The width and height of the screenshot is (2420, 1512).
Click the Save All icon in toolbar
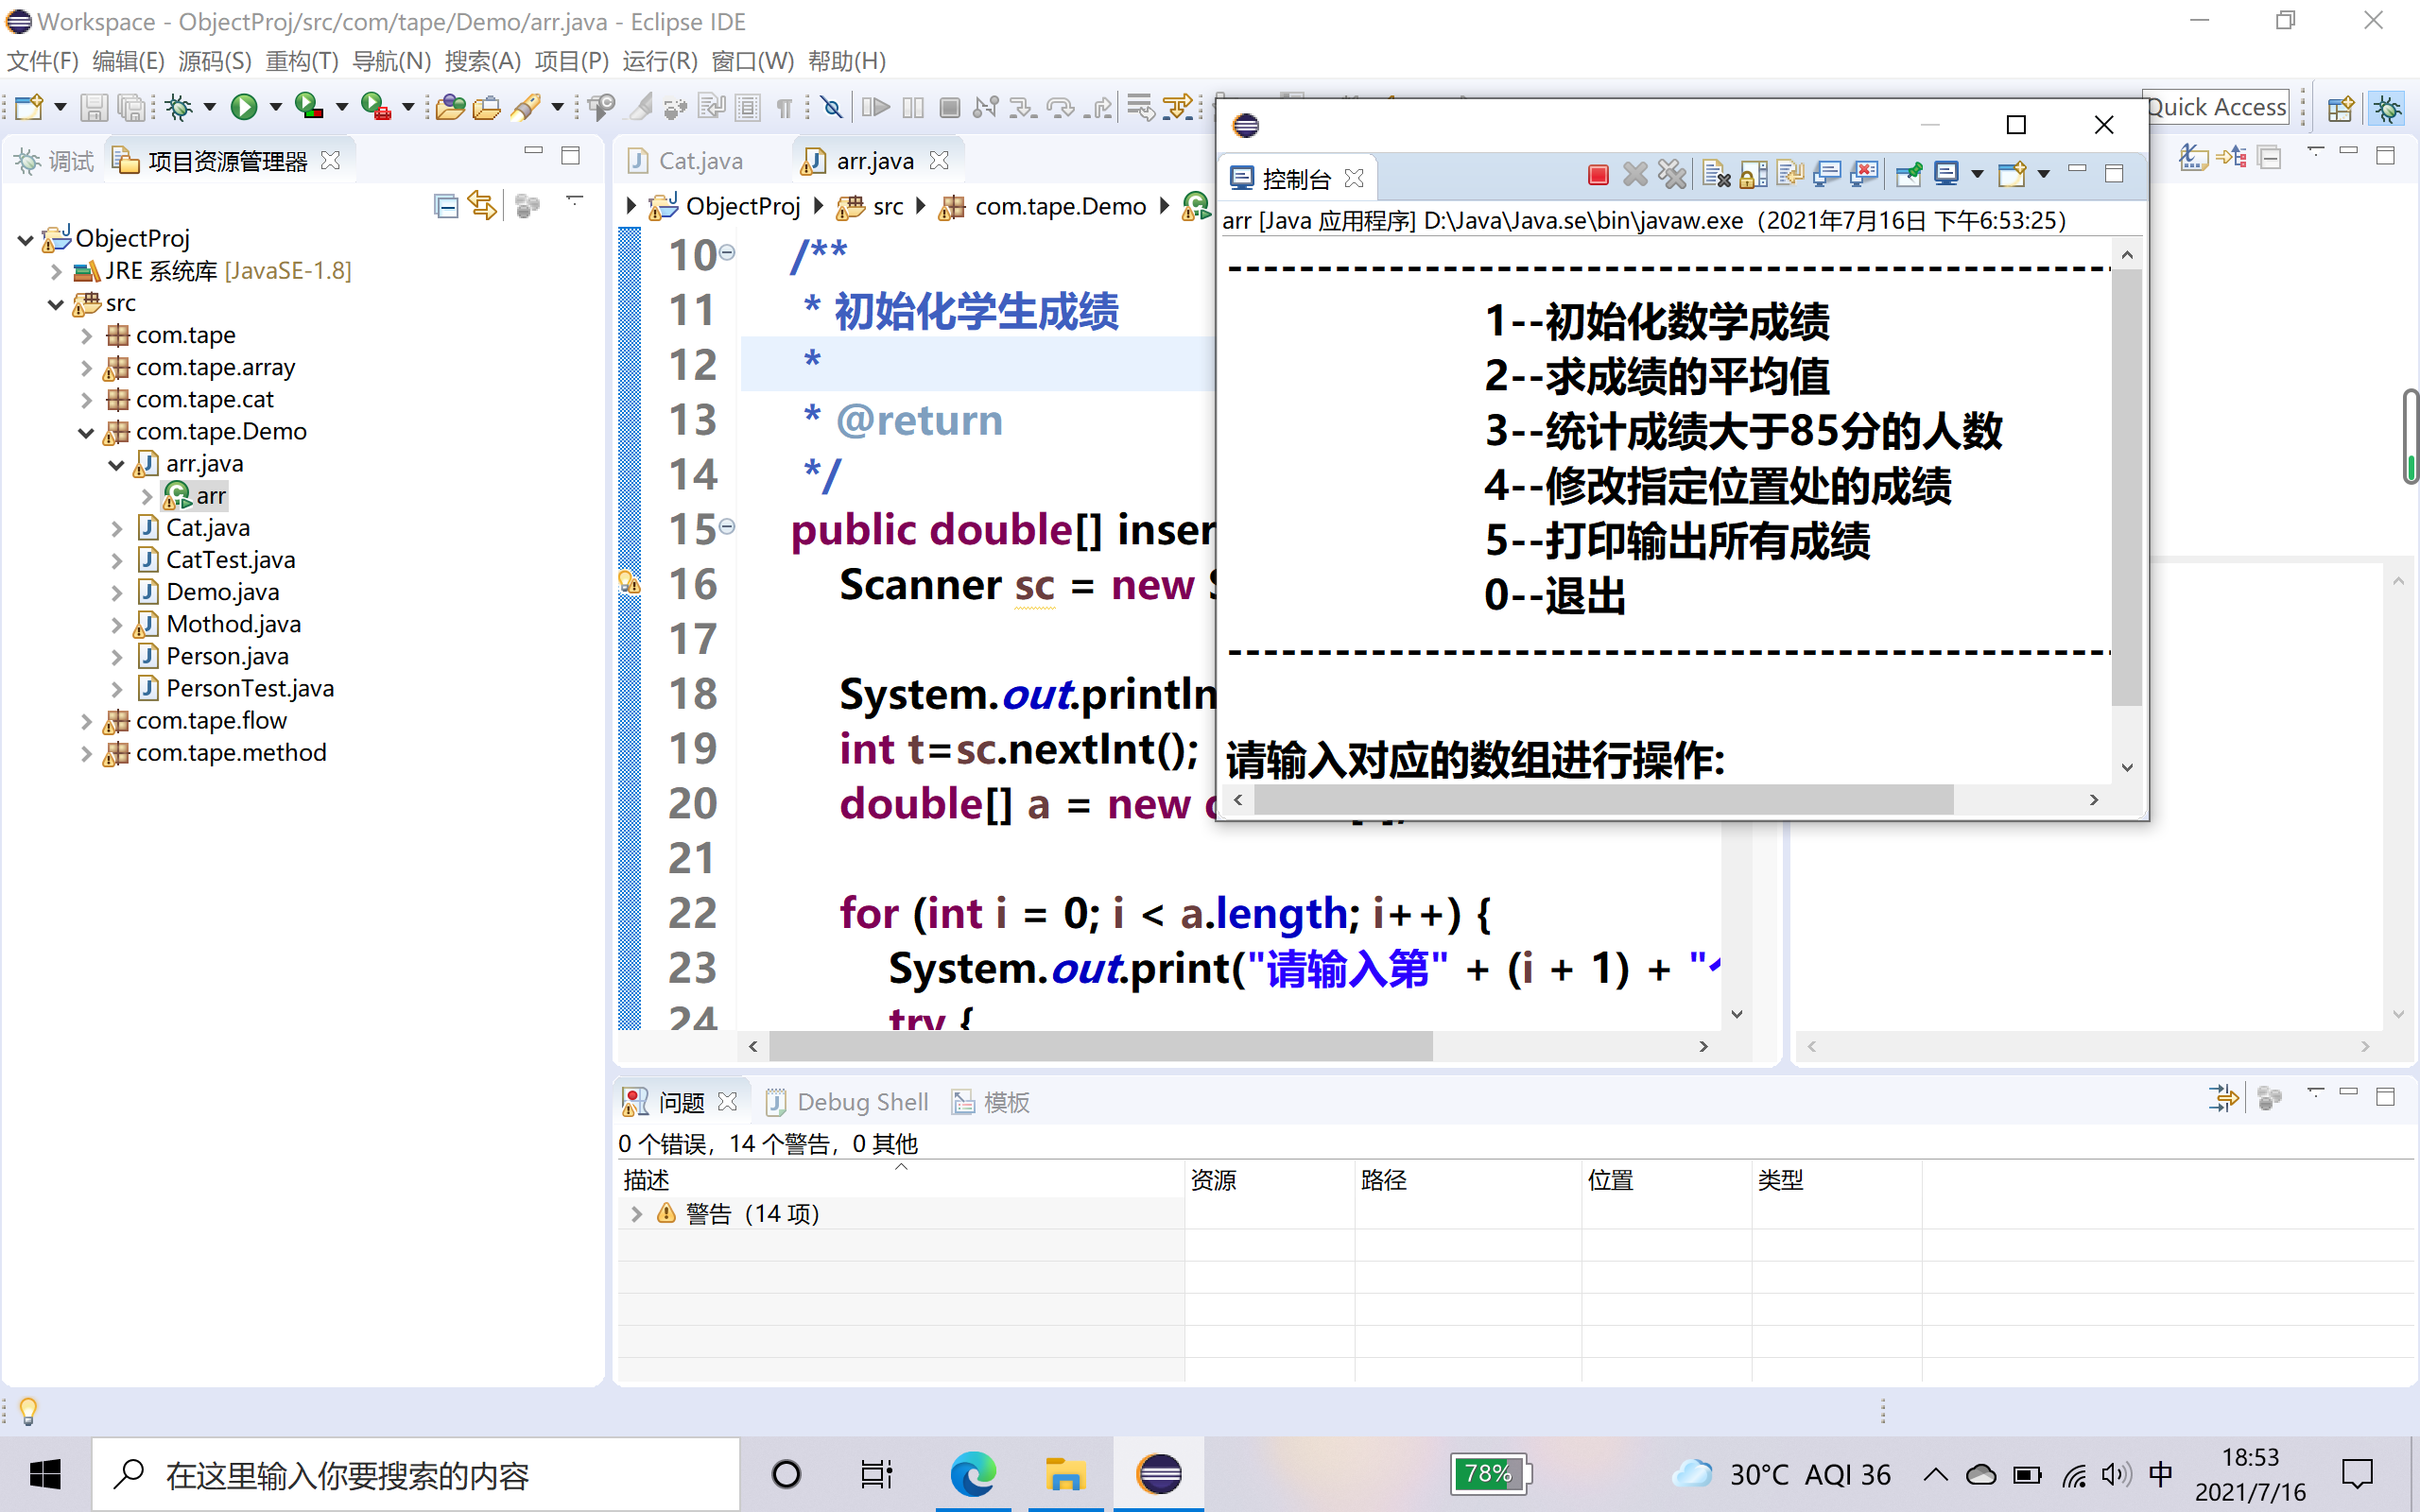131,106
